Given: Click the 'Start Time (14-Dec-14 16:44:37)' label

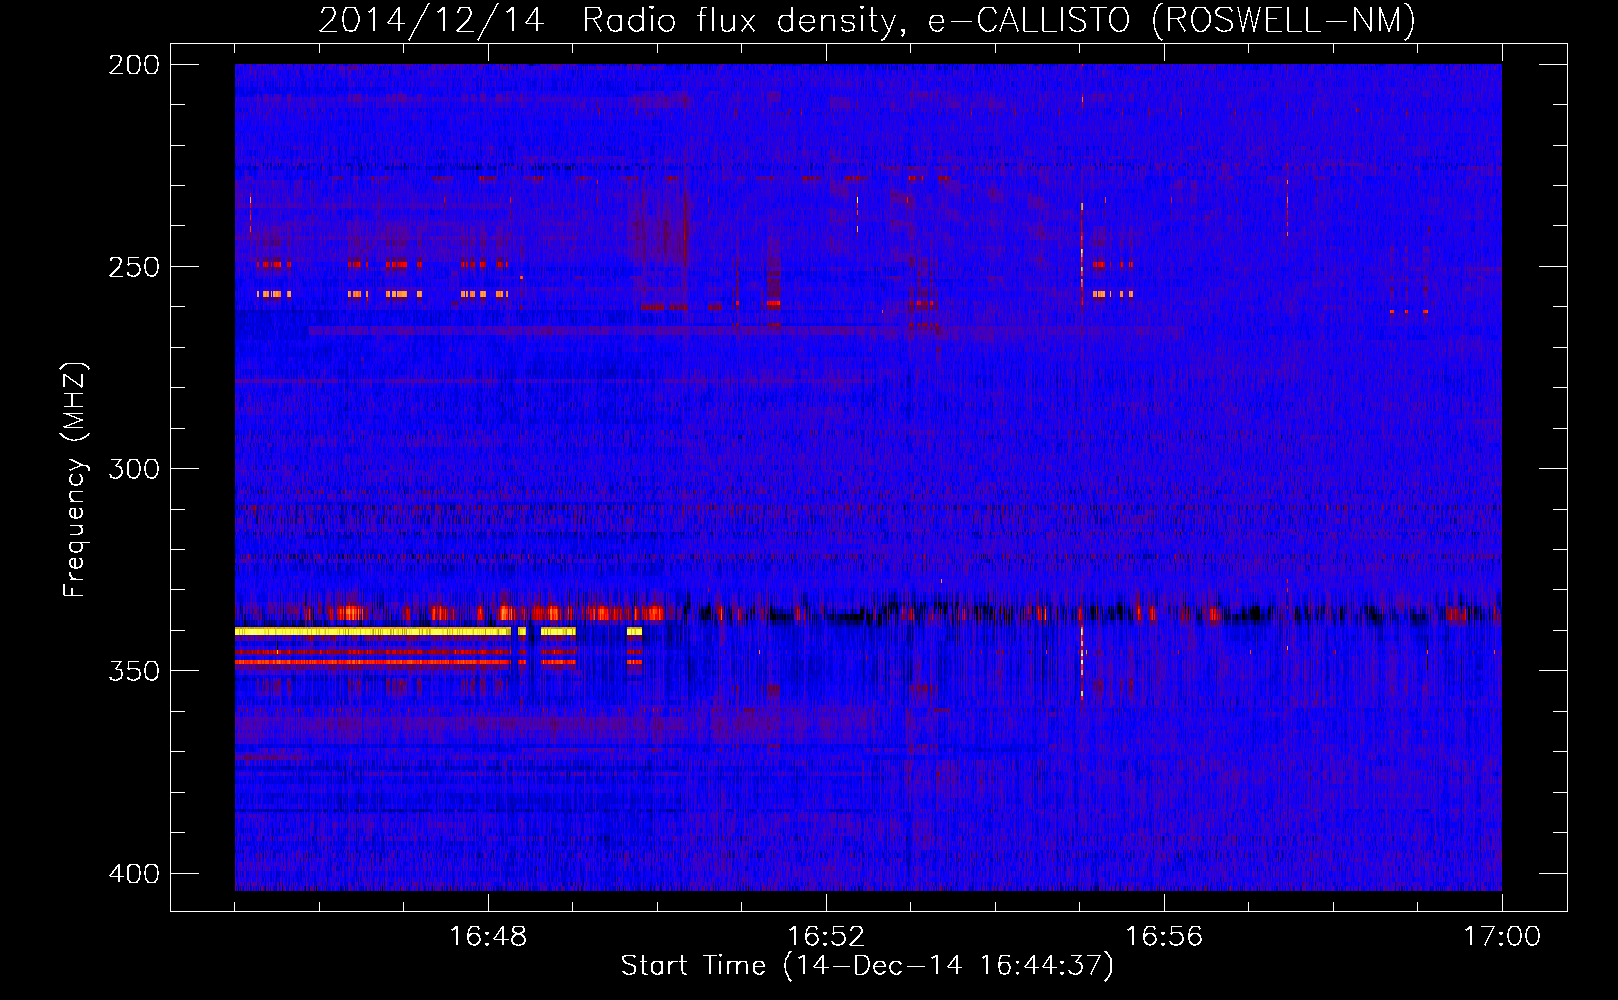Looking at the screenshot, I should (867, 966).
